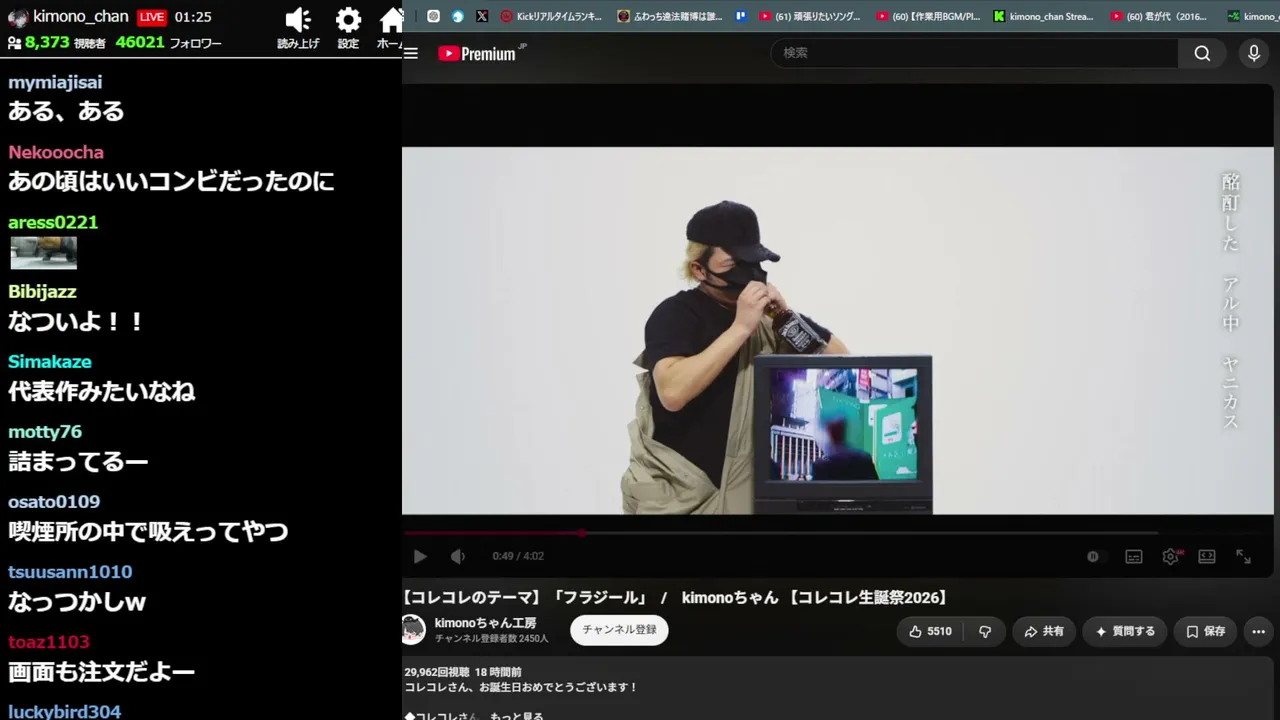
Task: Open the blue bird pinned browser tab
Action: pyautogui.click(x=457, y=16)
